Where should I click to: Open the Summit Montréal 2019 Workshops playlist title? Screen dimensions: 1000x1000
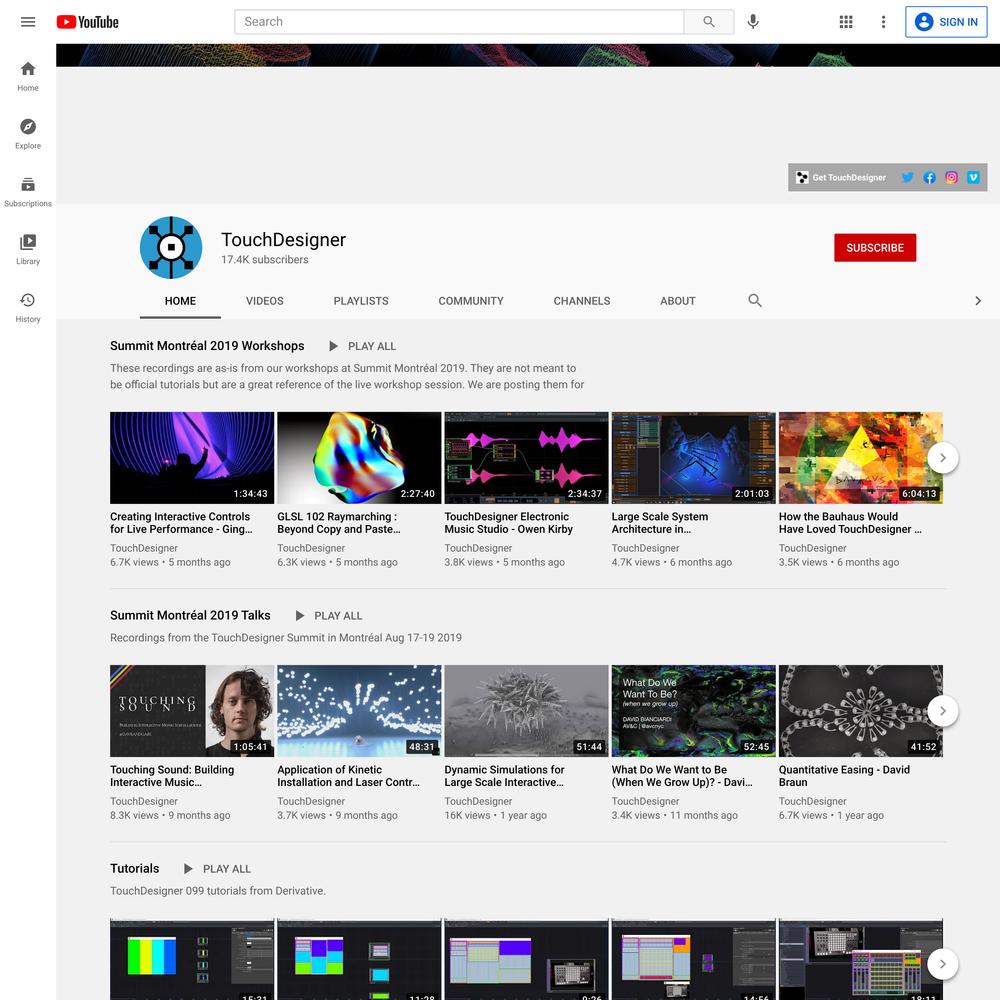click(207, 346)
